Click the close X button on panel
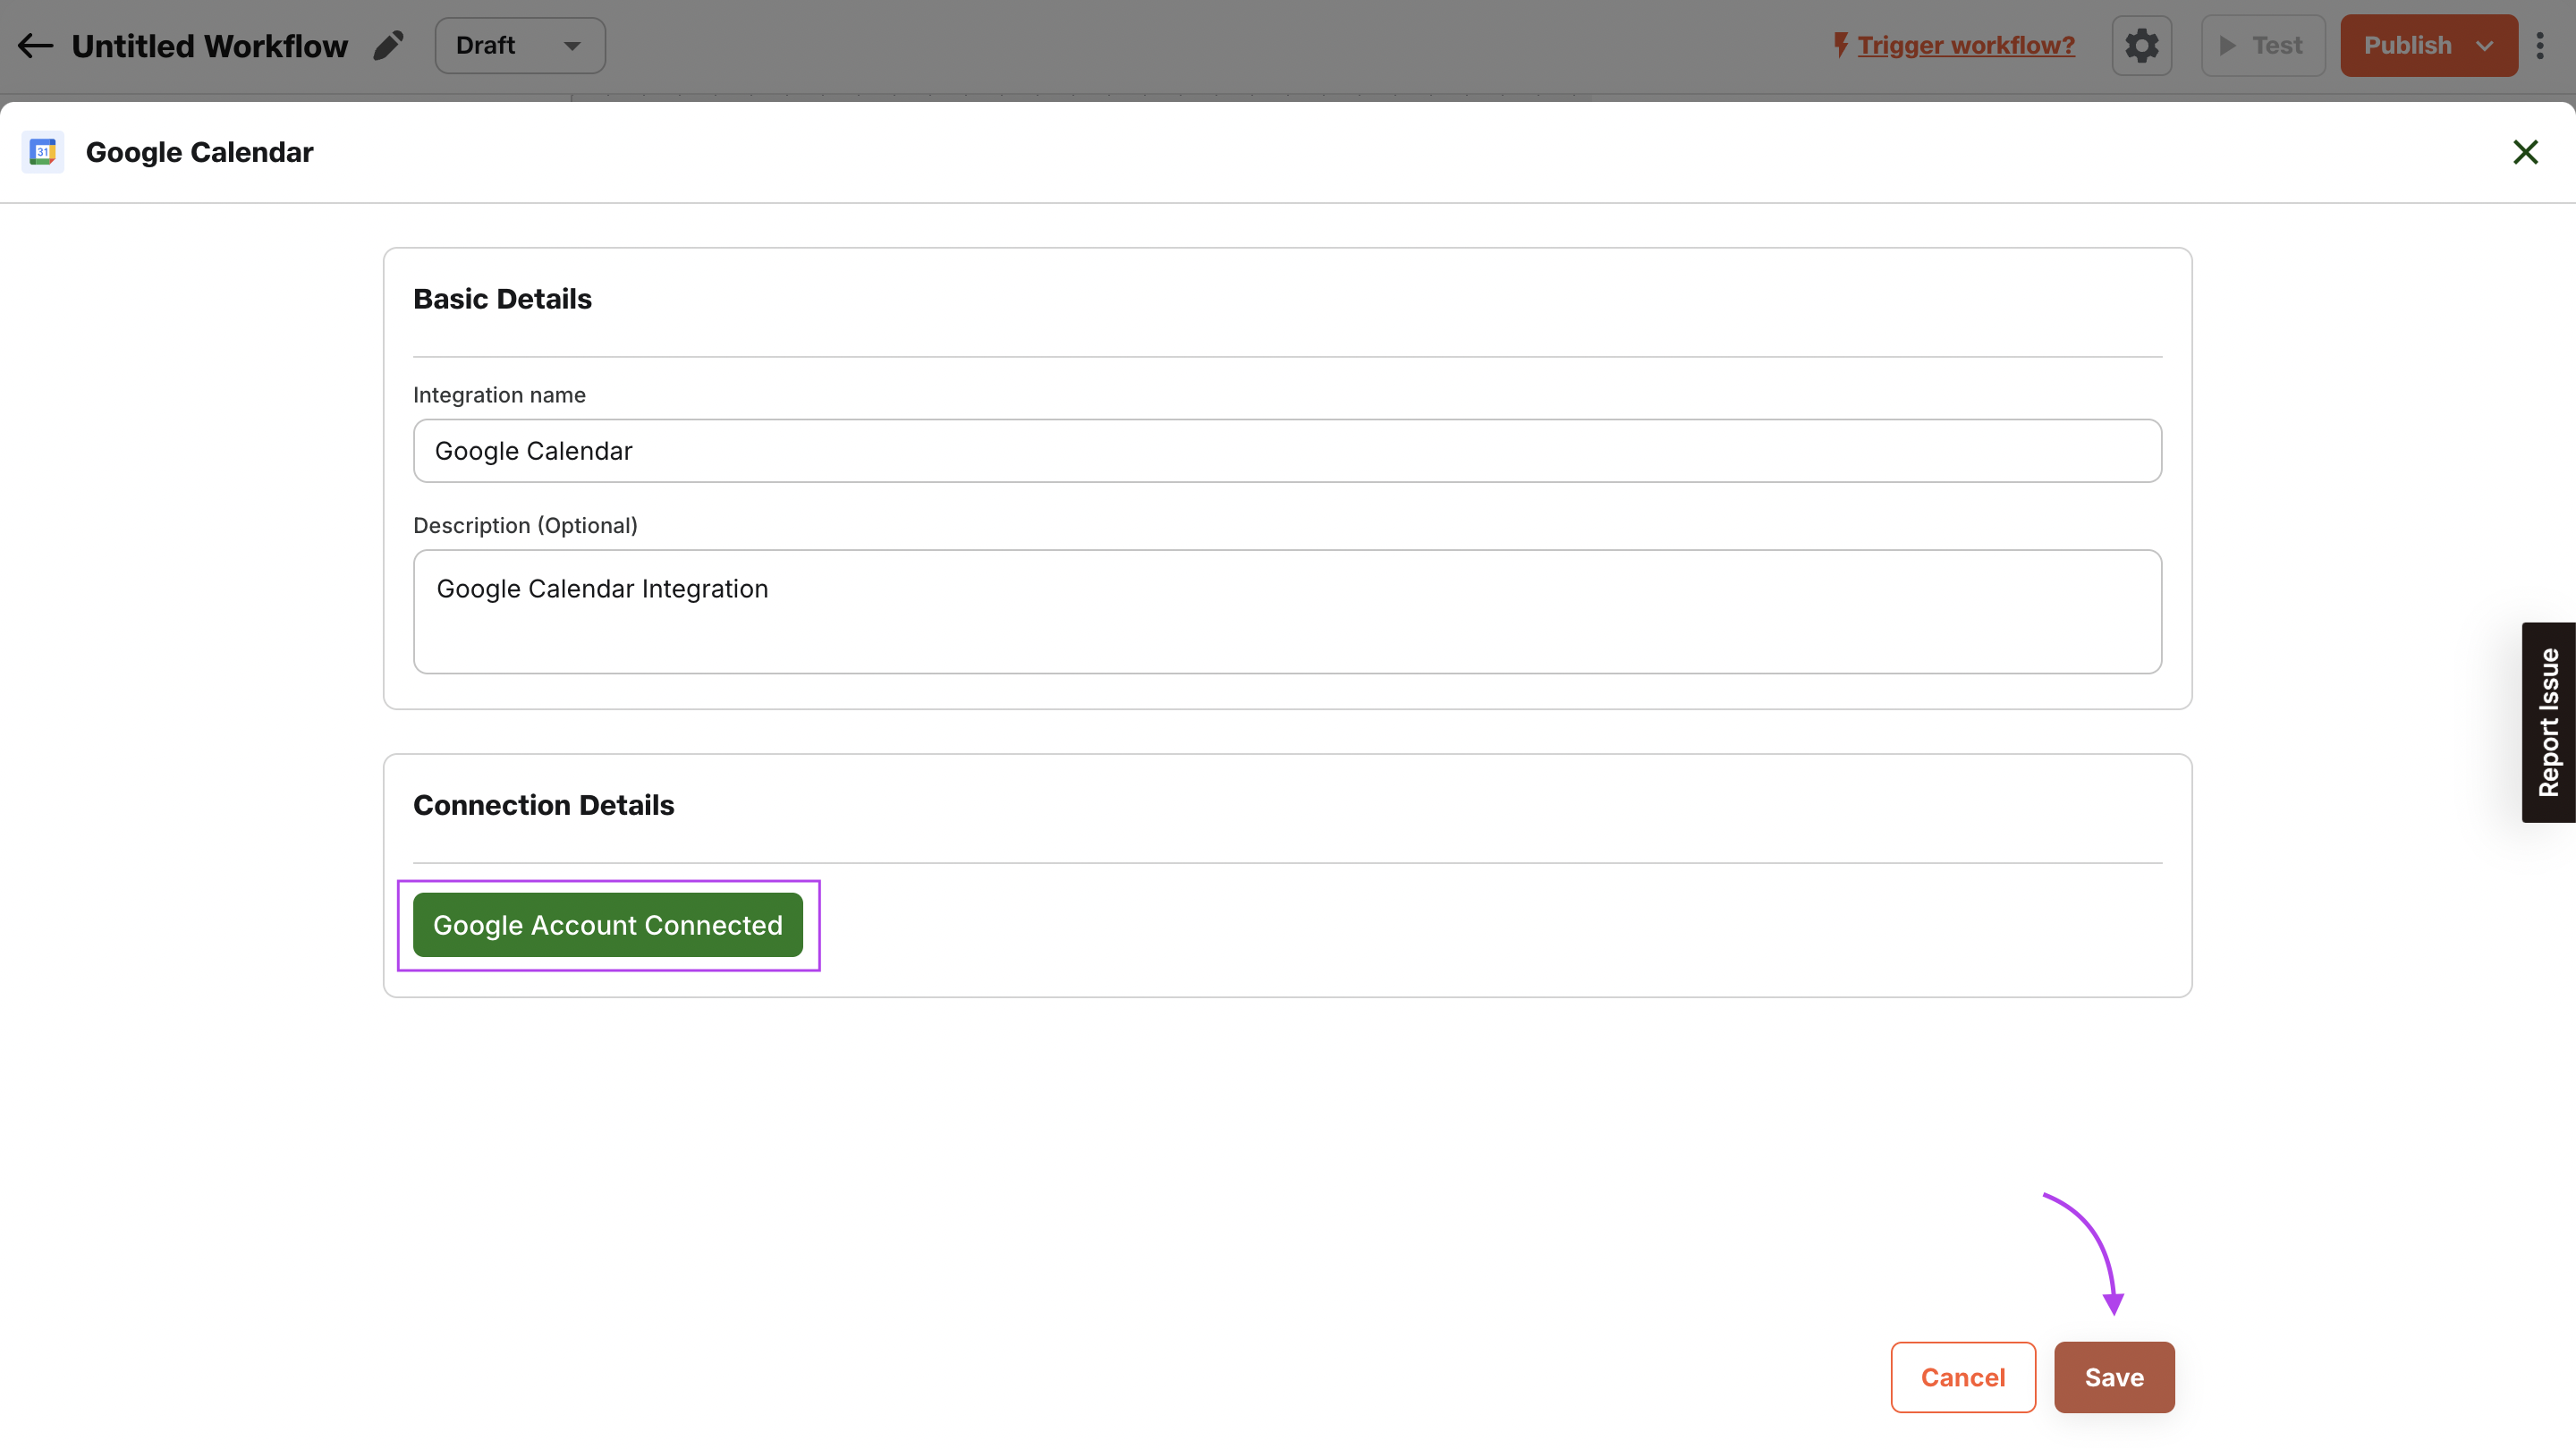The width and height of the screenshot is (2576, 1449). tap(2527, 152)
